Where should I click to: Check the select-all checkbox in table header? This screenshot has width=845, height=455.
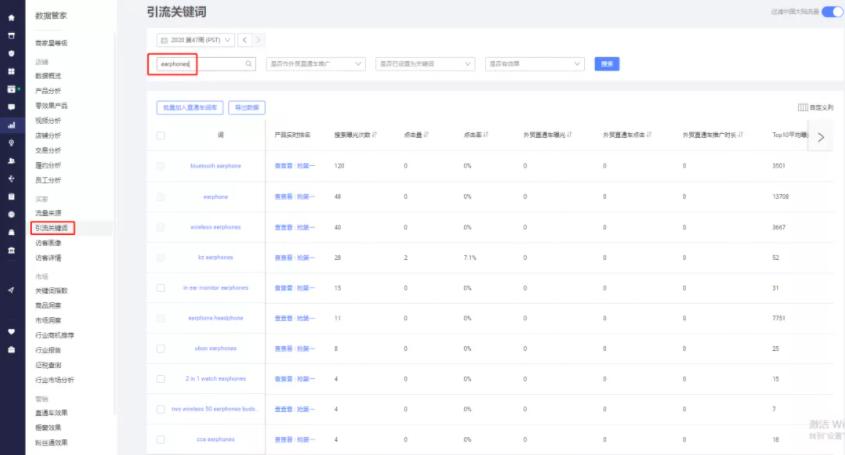(161, 134)
